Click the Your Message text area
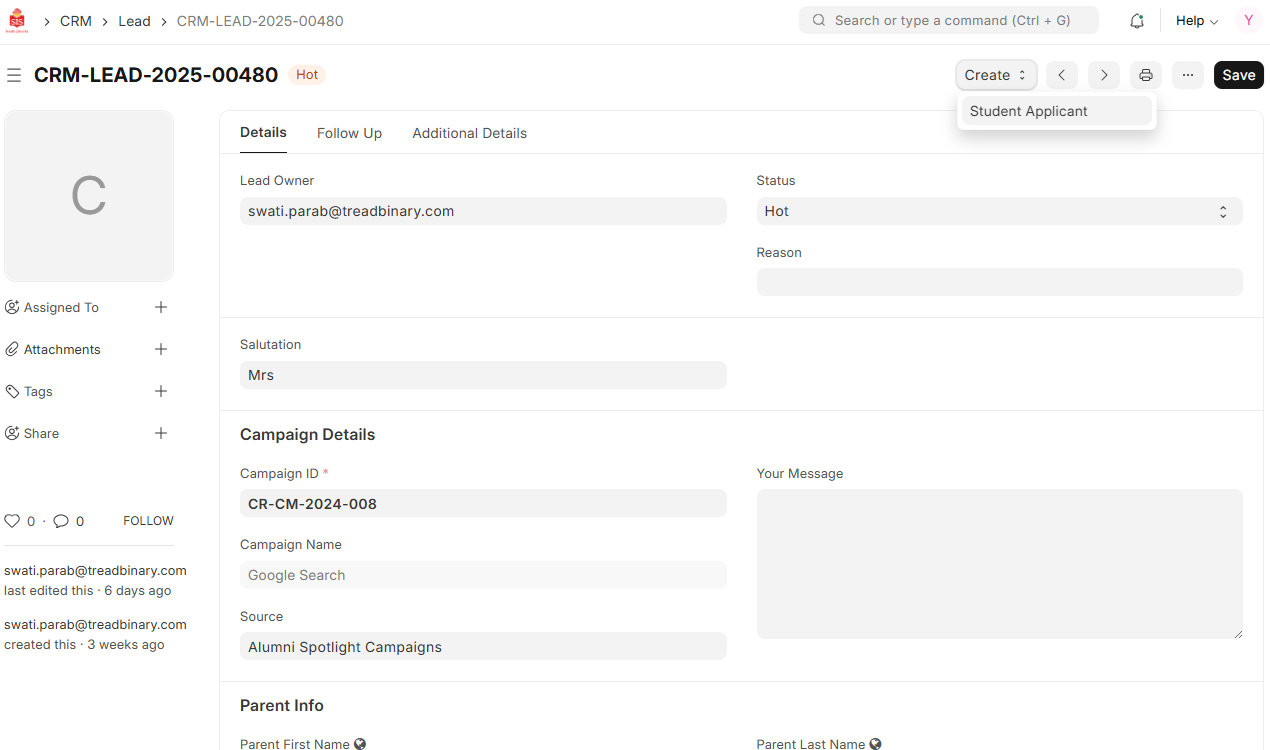Viewport: 1270px width, 750px height. pos(999,563)
